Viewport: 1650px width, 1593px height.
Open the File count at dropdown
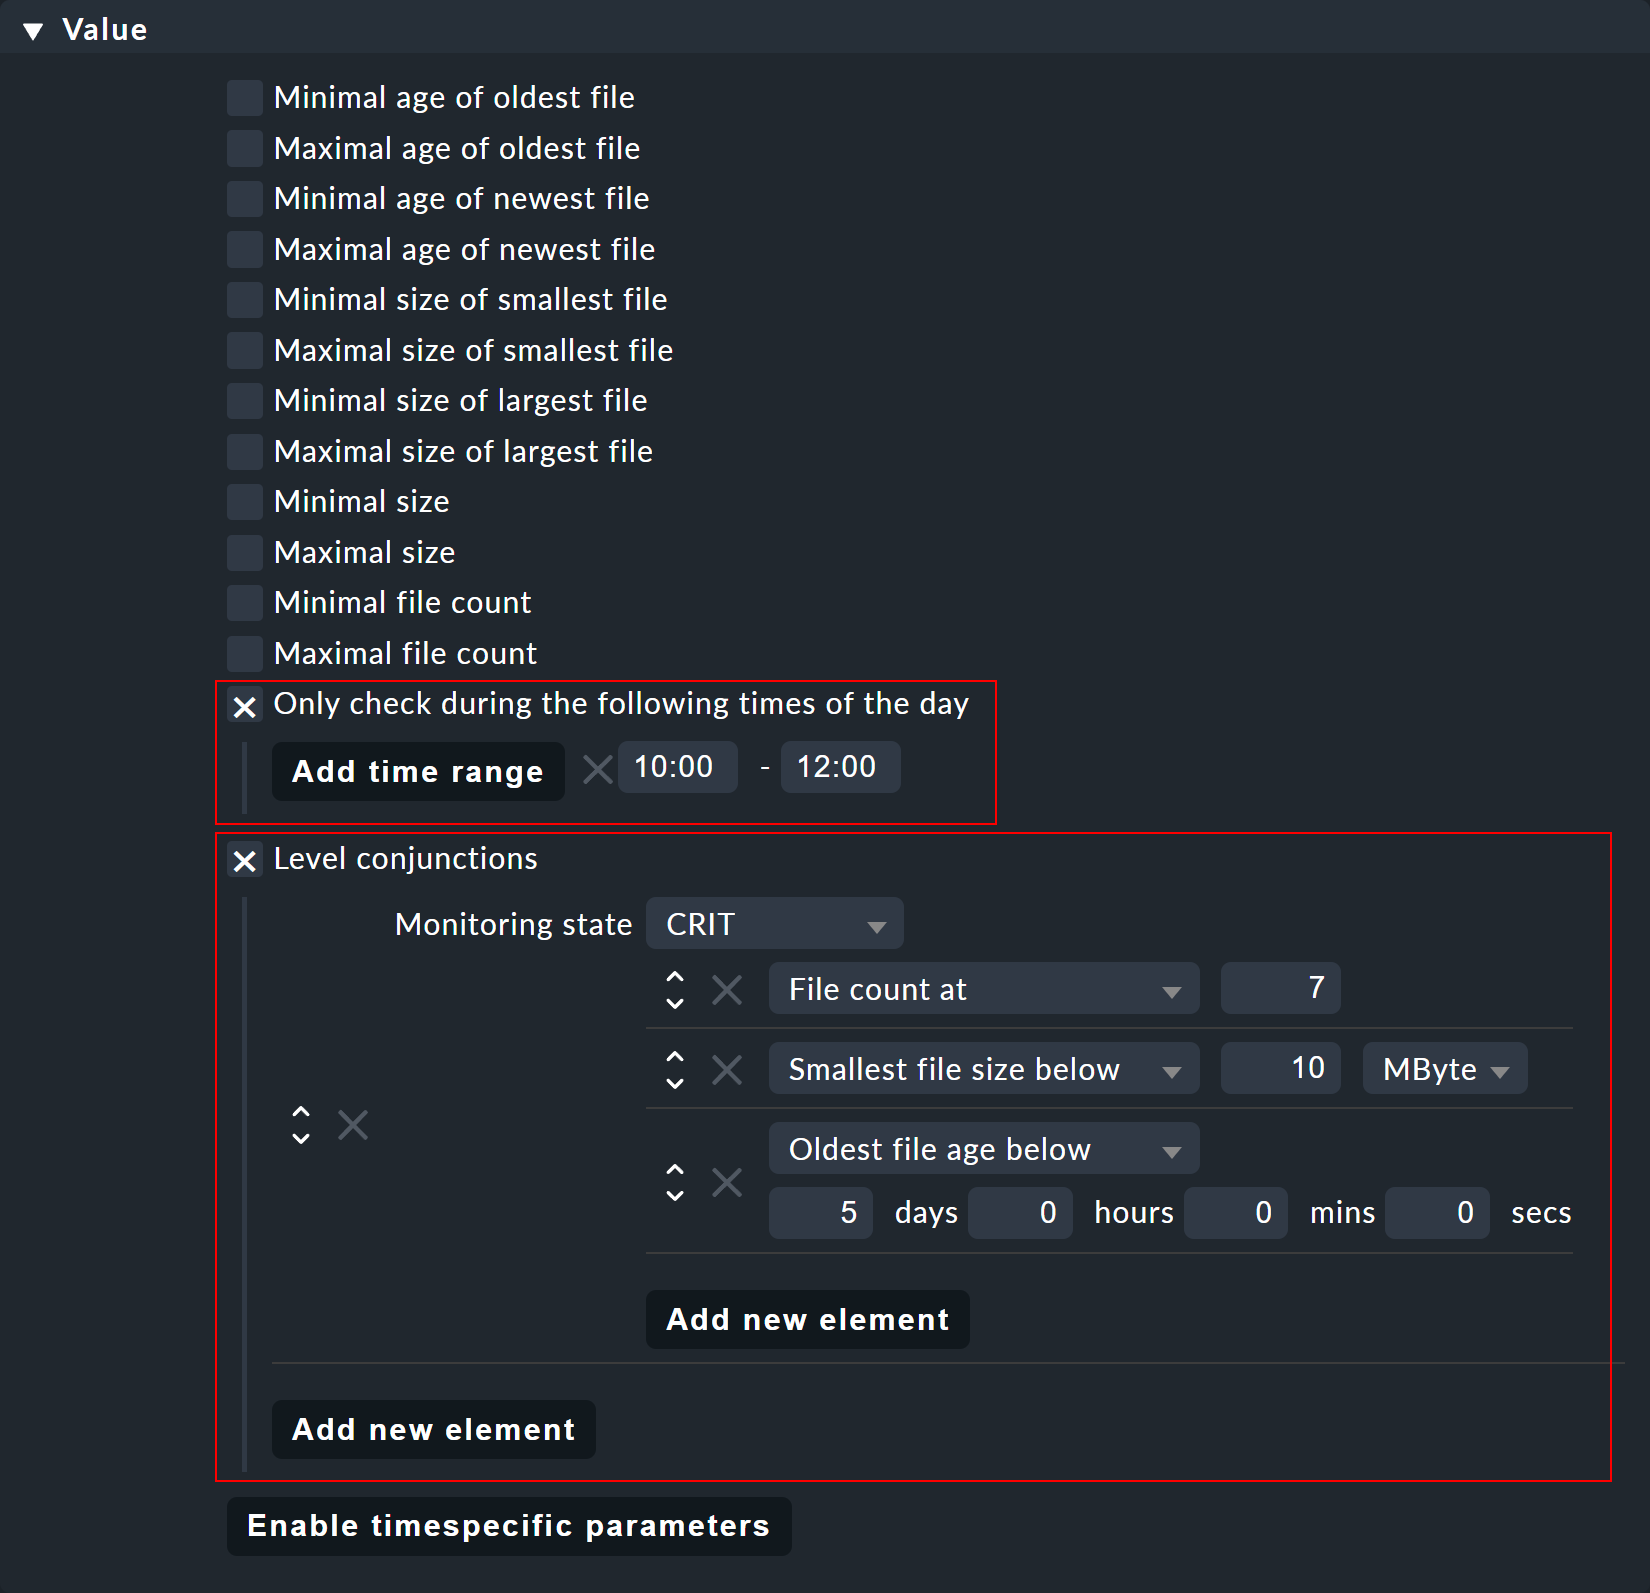click(x=984, y=988)
